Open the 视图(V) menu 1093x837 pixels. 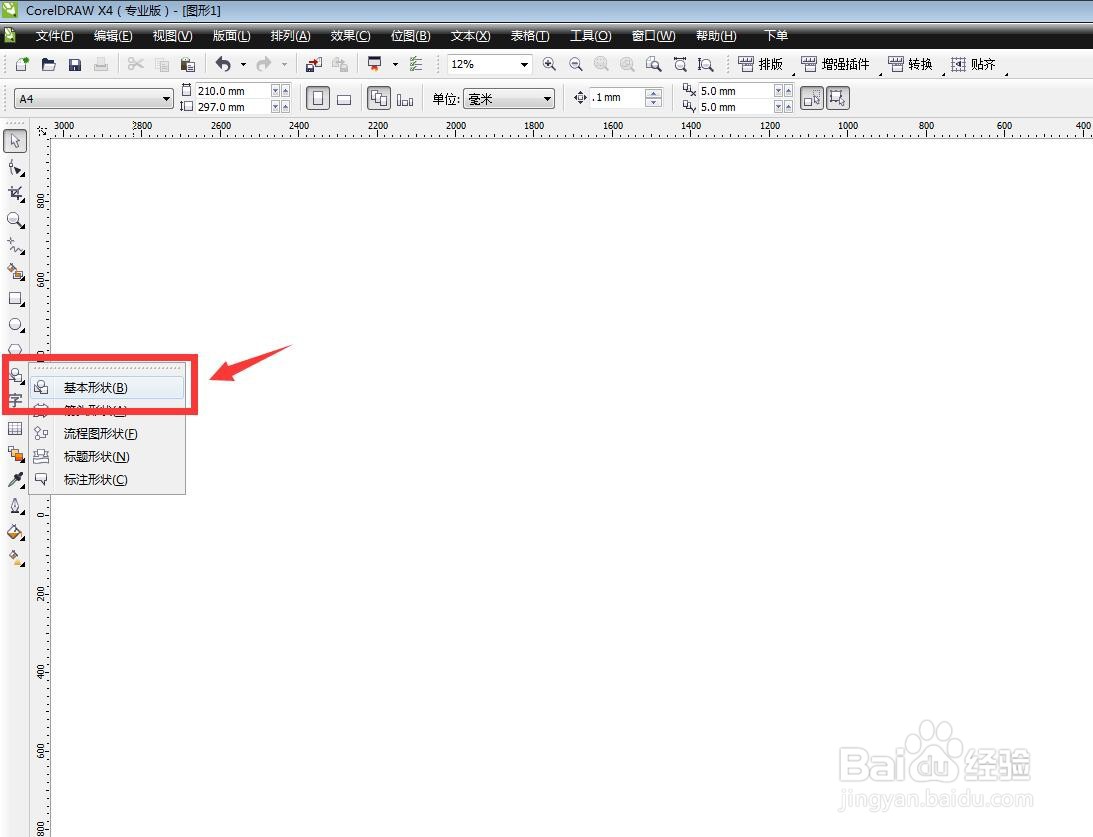click(172, 36)
